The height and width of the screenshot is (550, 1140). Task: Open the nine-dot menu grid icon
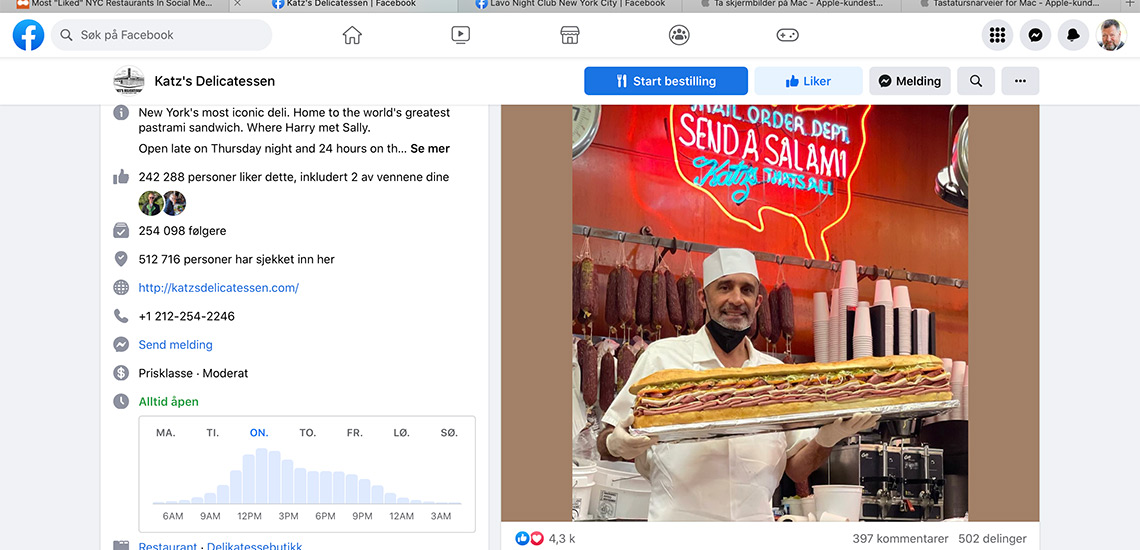coord(998,35)
